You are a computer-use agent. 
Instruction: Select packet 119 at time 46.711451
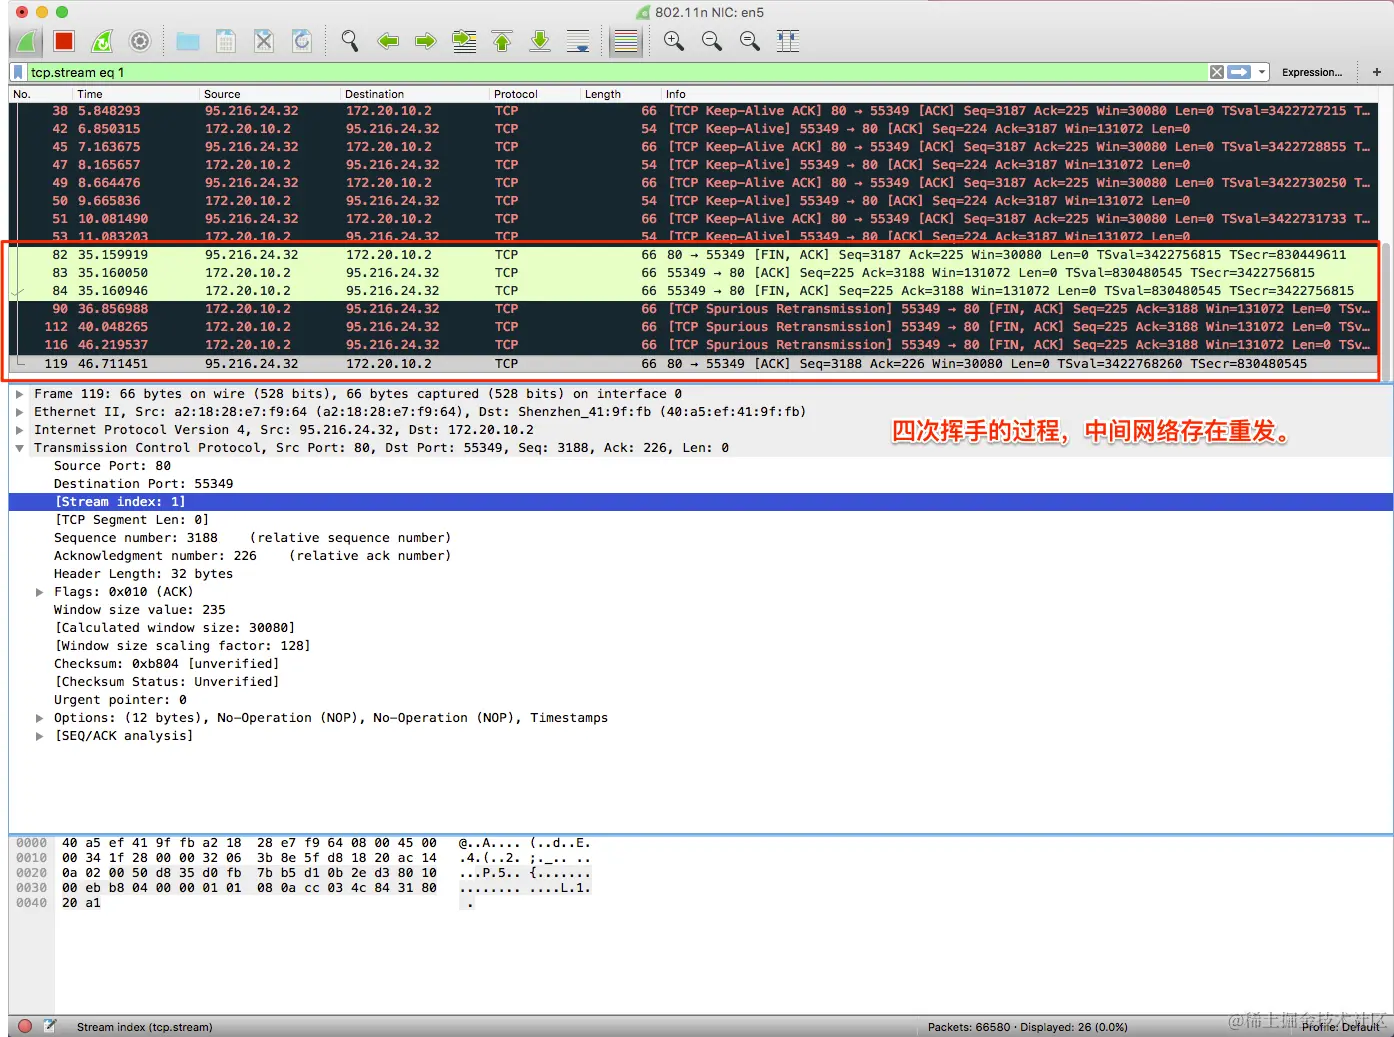pyautogui.click(x=694, y=364)
